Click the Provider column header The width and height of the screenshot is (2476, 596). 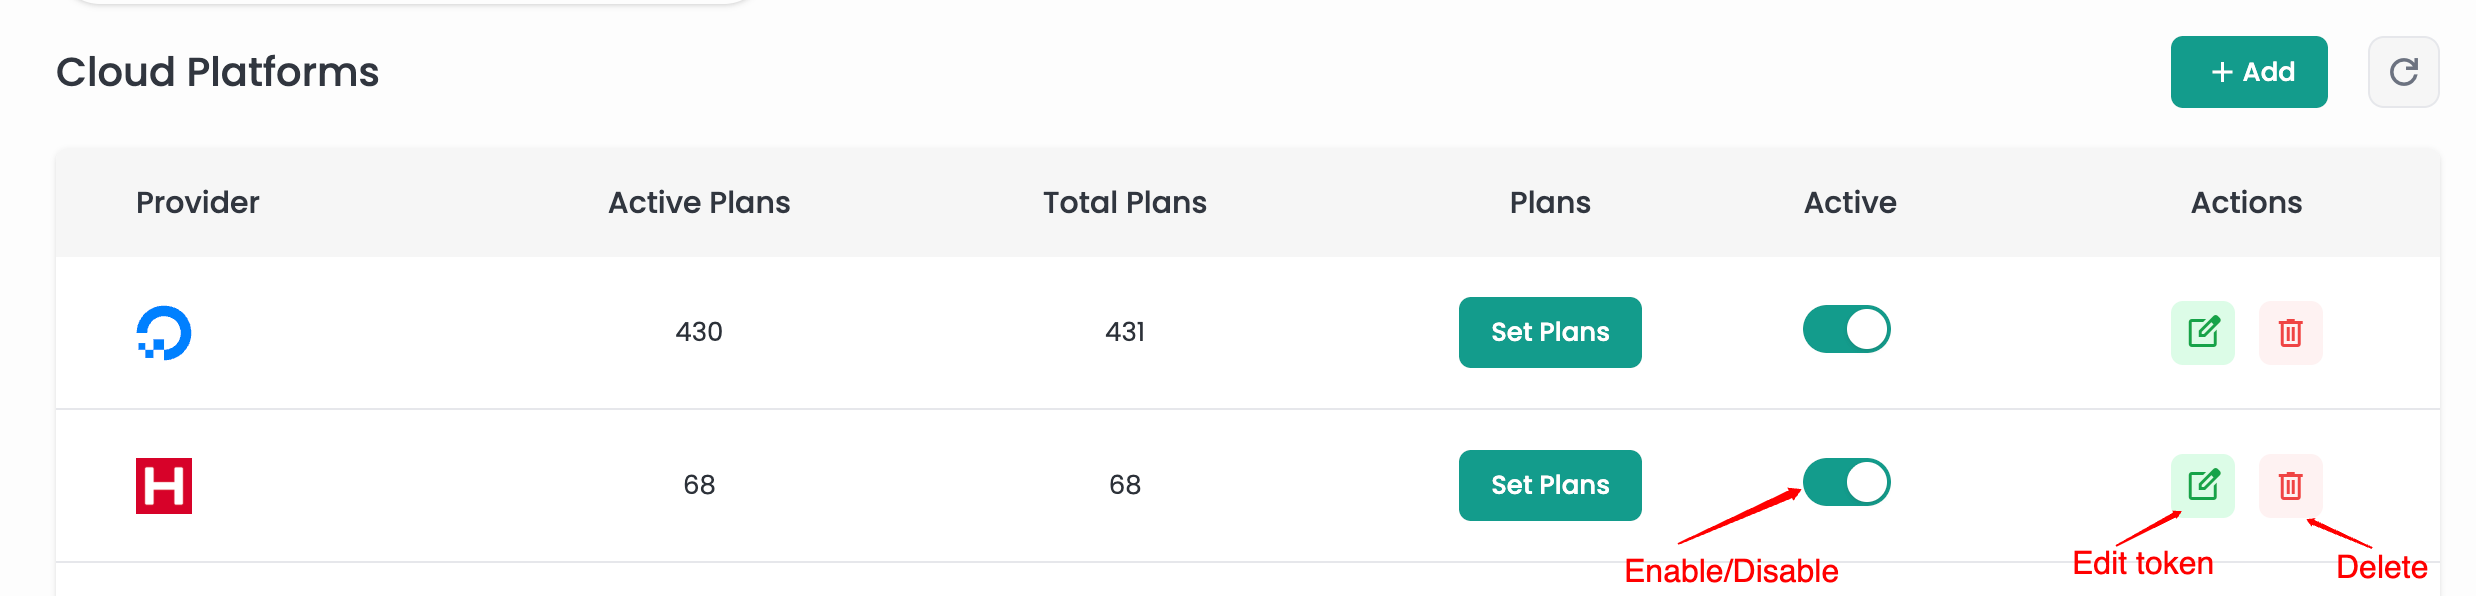(x=197, y=203)
